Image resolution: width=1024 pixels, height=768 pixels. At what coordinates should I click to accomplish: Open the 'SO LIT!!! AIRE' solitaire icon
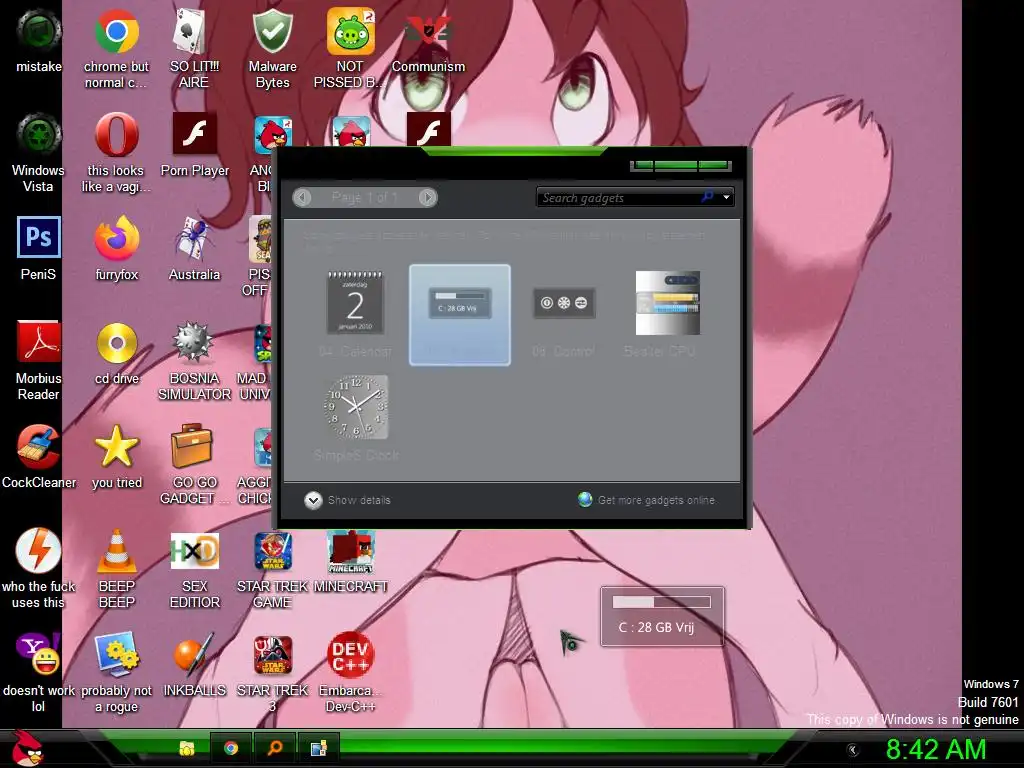click(x=194, y=49)
